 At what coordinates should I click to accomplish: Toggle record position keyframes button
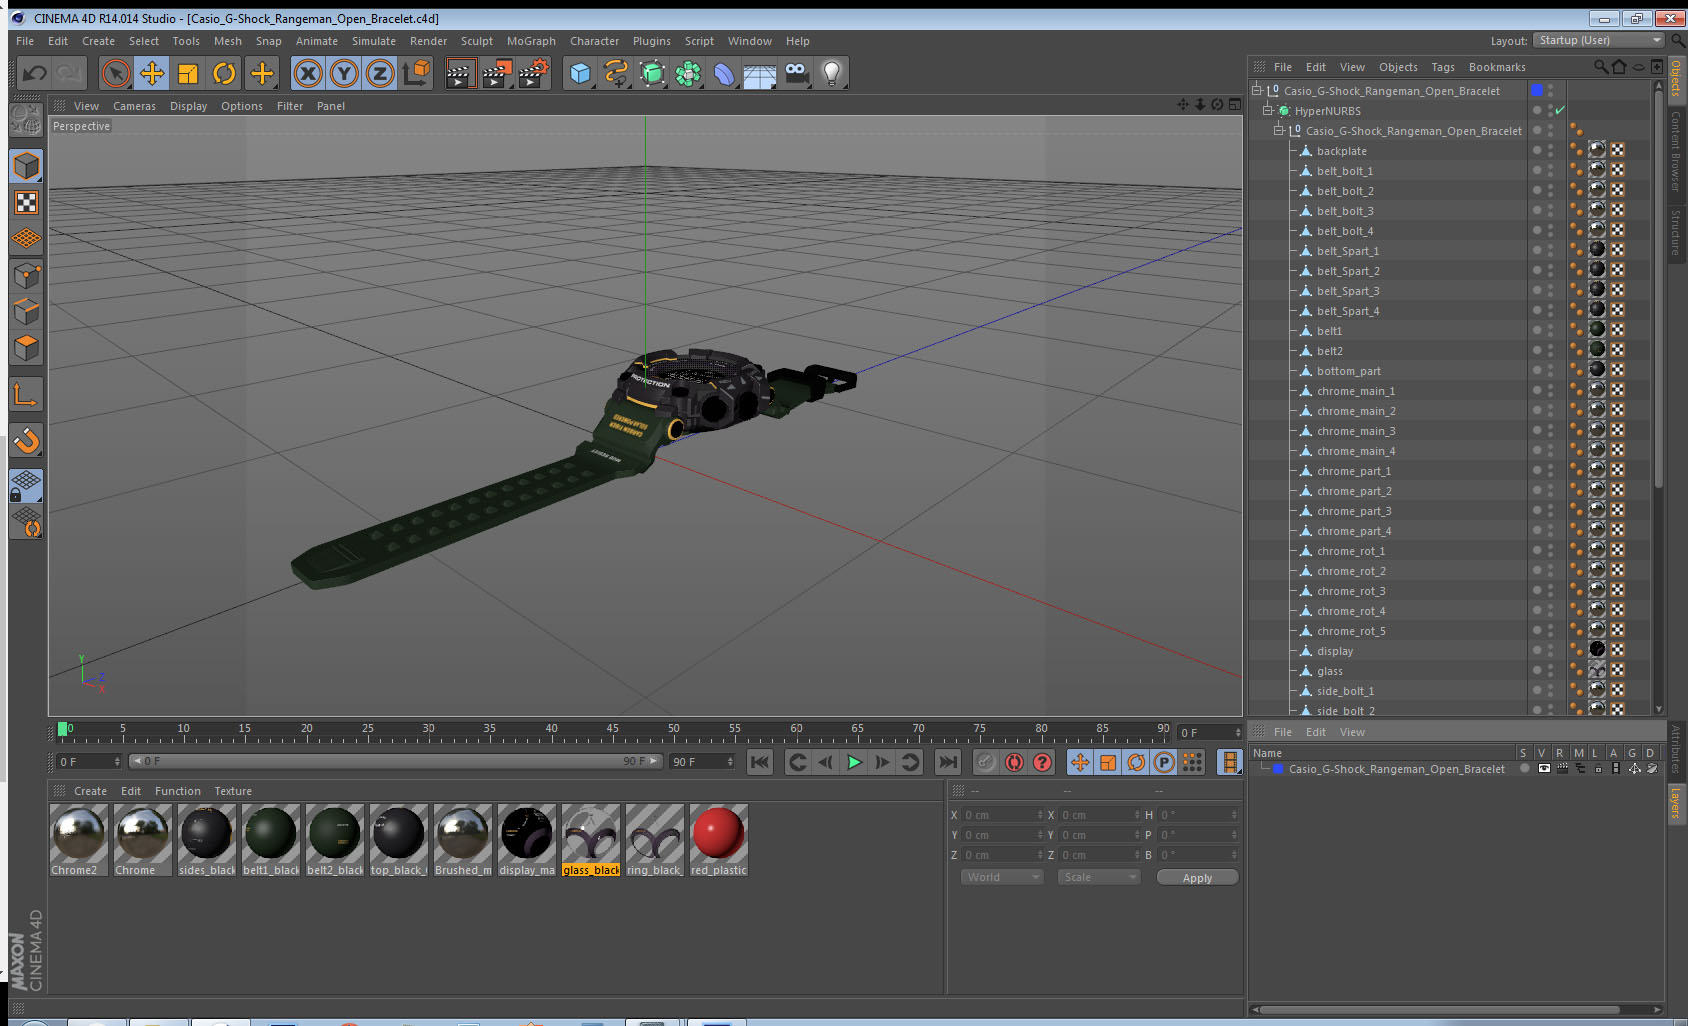[1080, 762]
